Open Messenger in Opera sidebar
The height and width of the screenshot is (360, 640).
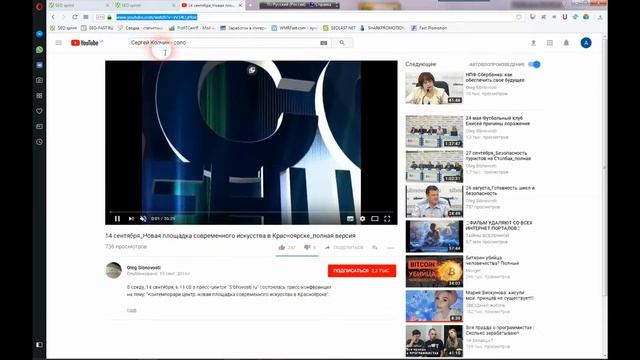click(x=39, y=34)
